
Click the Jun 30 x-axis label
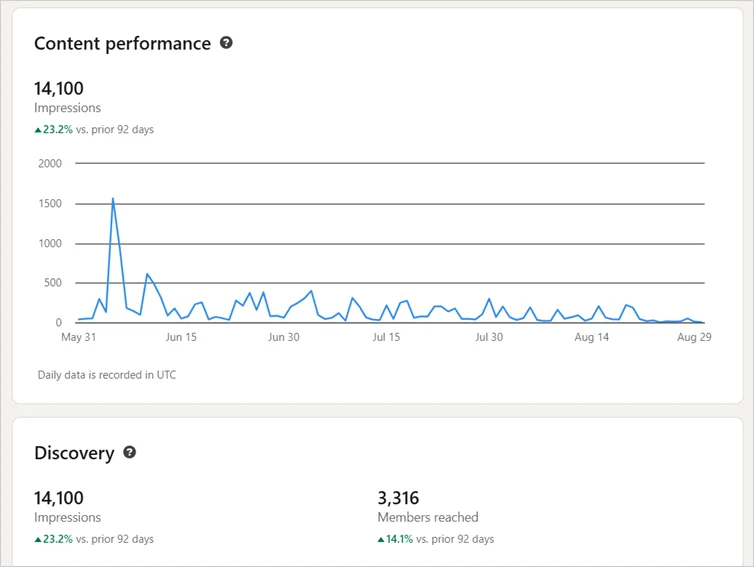pos(284,337)
